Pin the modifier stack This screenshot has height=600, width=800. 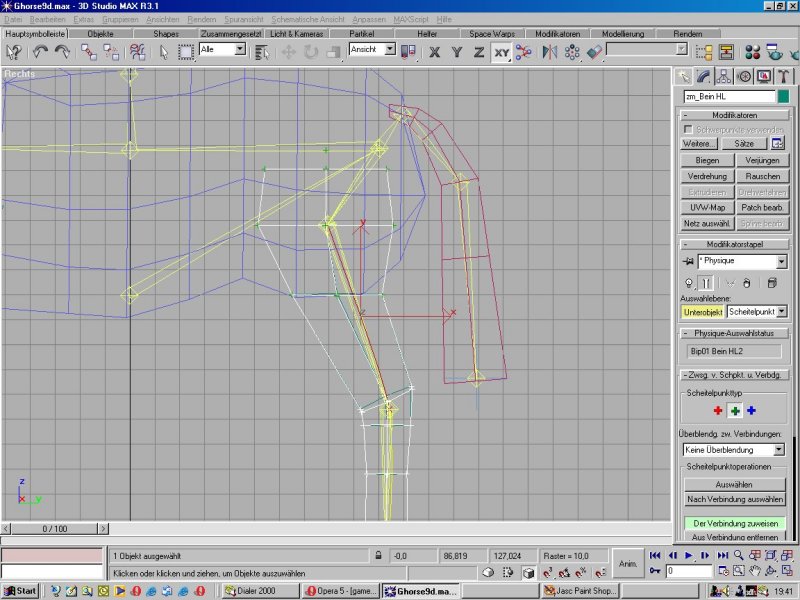[689, 261]
